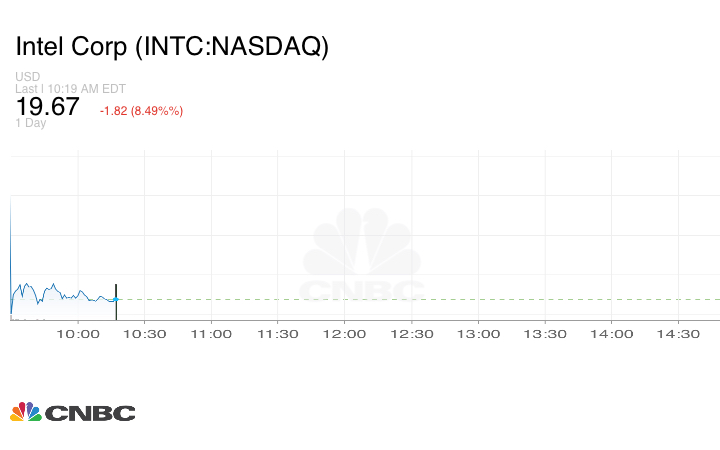The height and width of the screenshot is (450, 720).
Task: Click the 10:30 time axis label
Action: (x=145, y=334)
